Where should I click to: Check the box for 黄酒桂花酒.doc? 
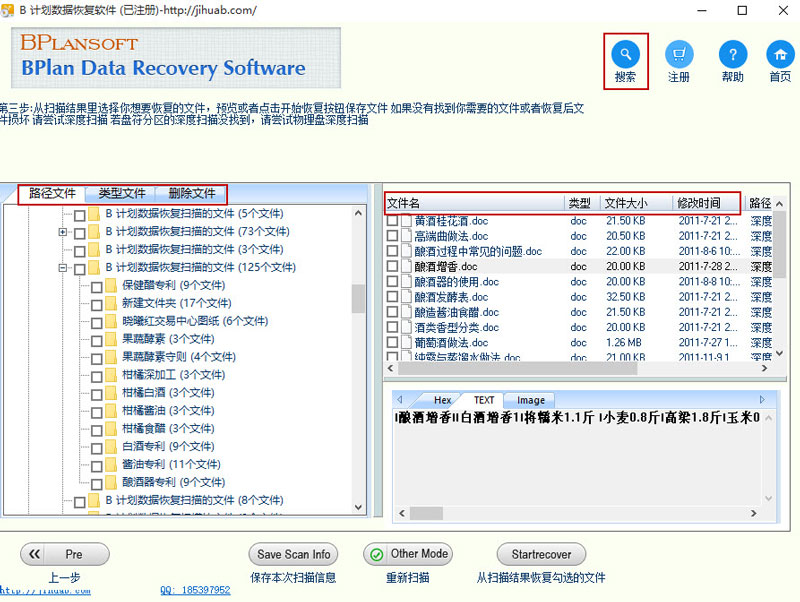[x=392, y=221]
